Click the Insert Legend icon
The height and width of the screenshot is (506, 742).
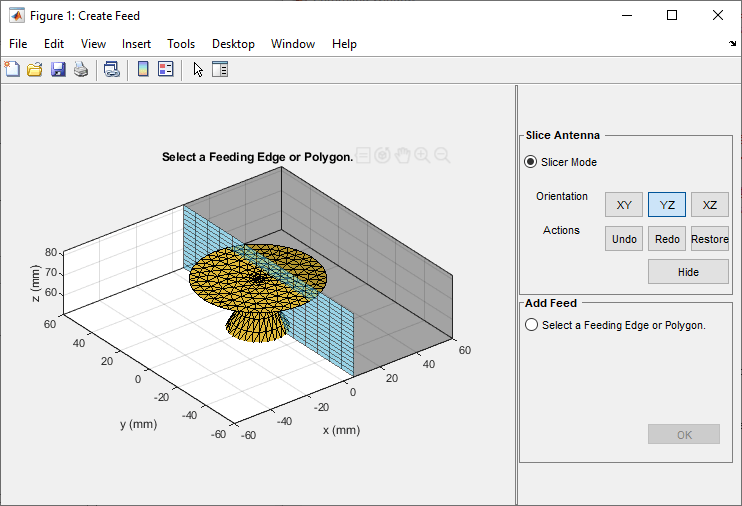tap(166, 69)
